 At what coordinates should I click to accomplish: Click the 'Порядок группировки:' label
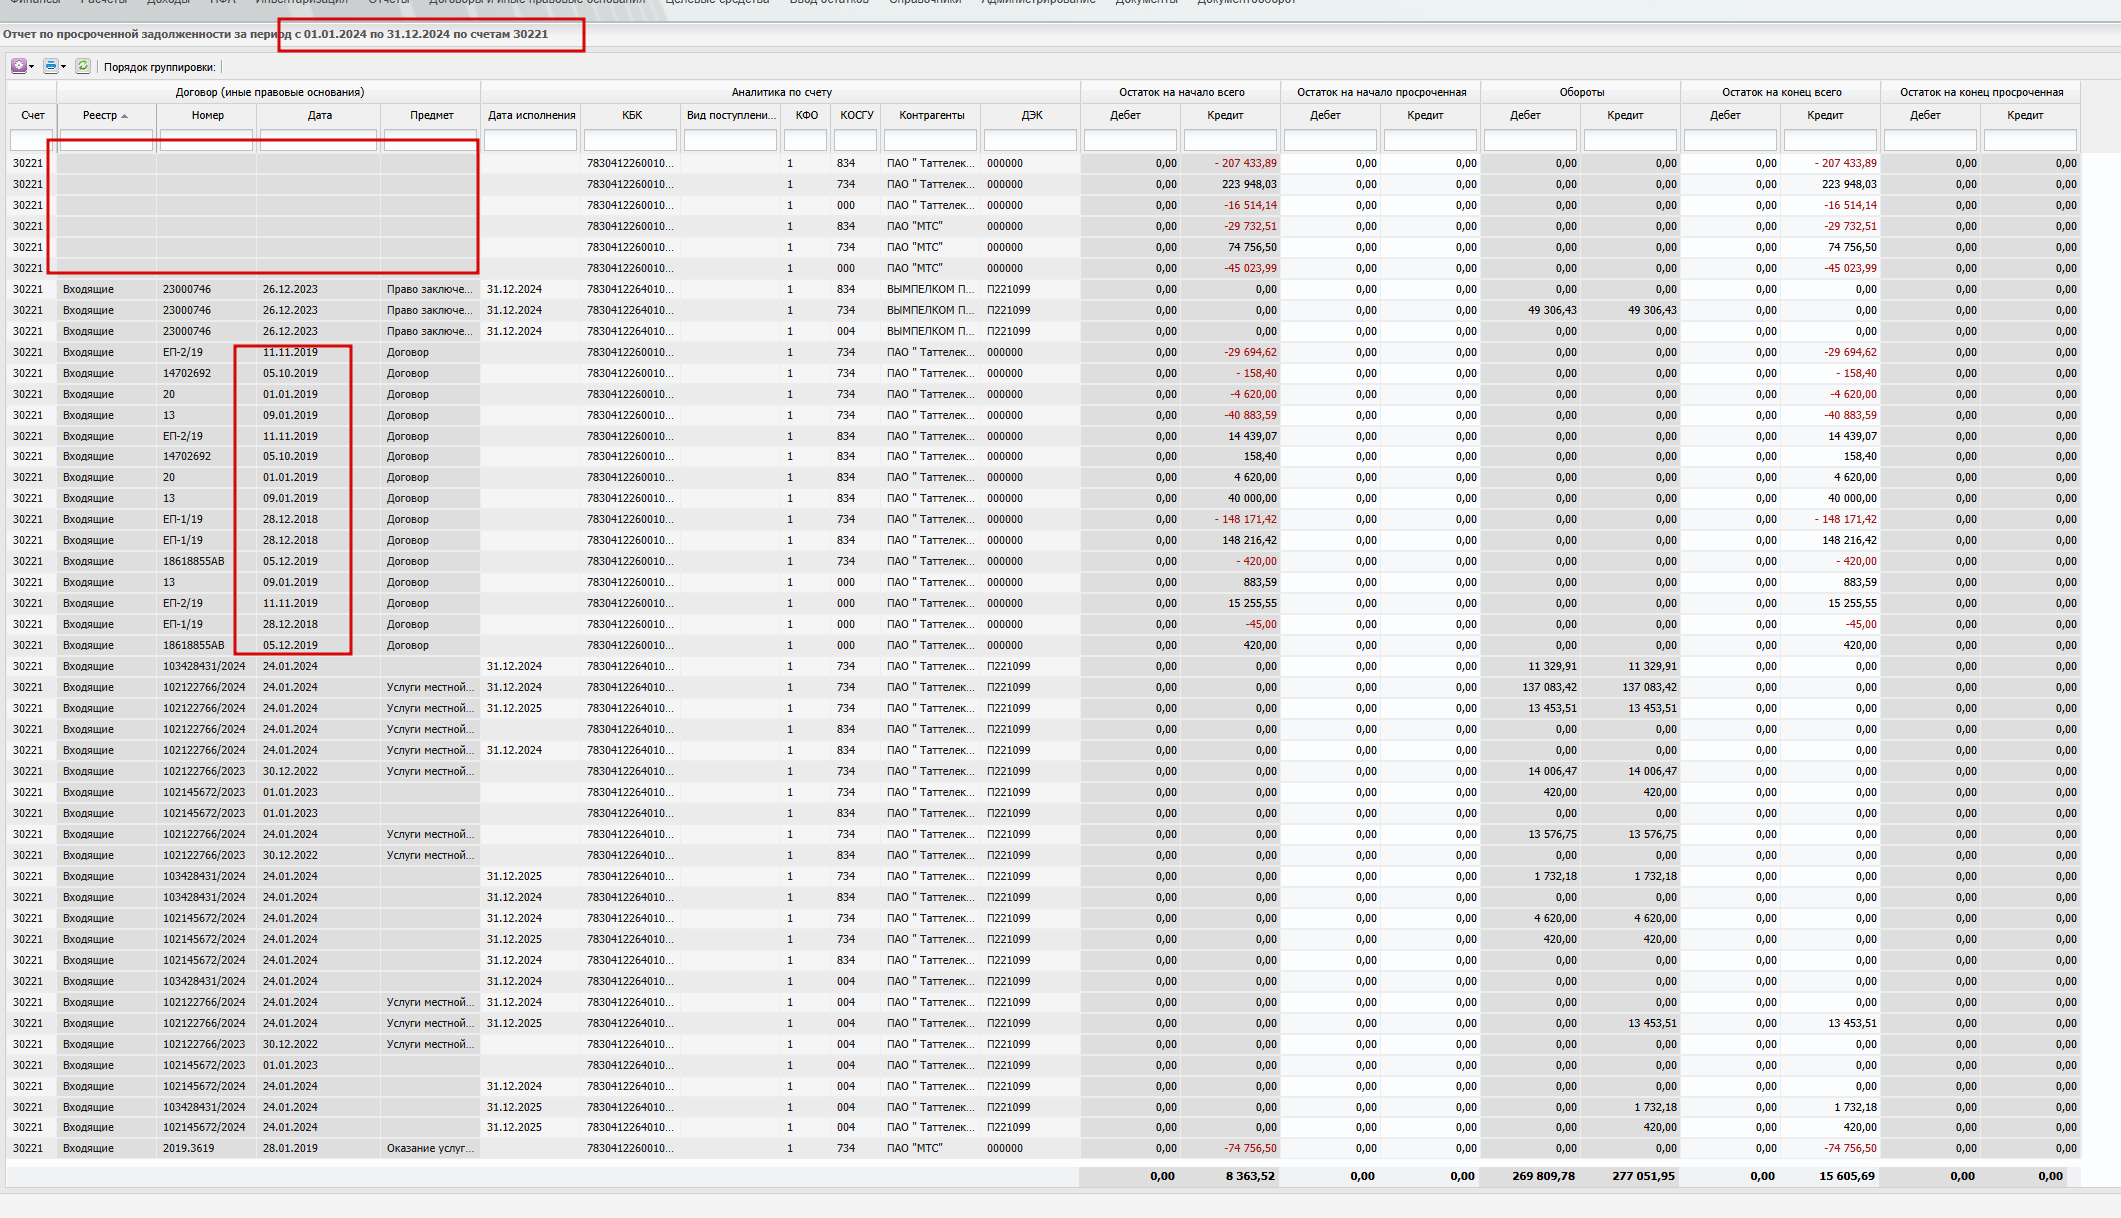pyautogui.click(x=159, y=67)
